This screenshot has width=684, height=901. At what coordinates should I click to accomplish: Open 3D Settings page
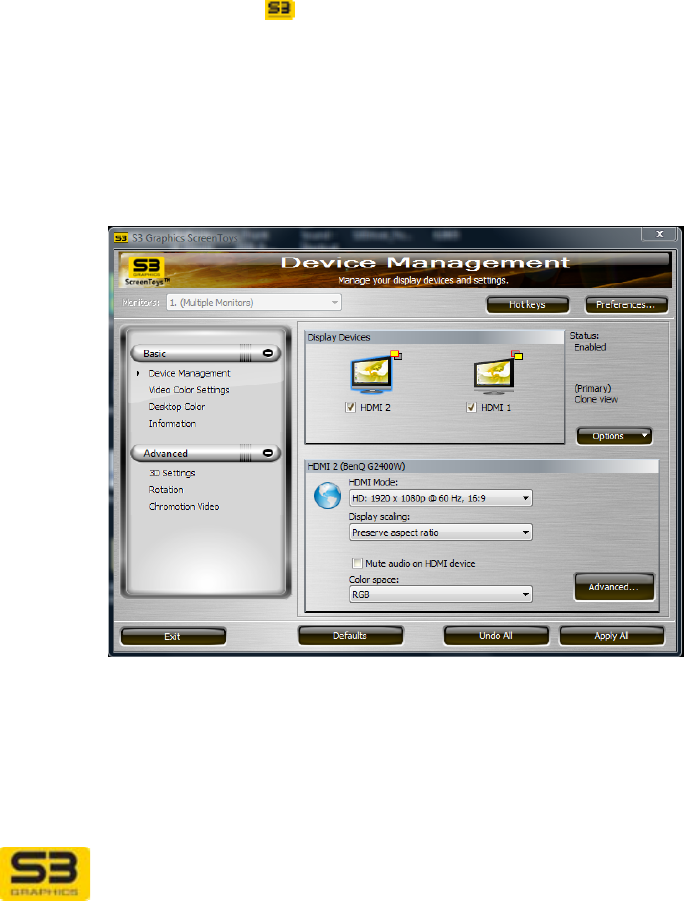click(172, 473)
